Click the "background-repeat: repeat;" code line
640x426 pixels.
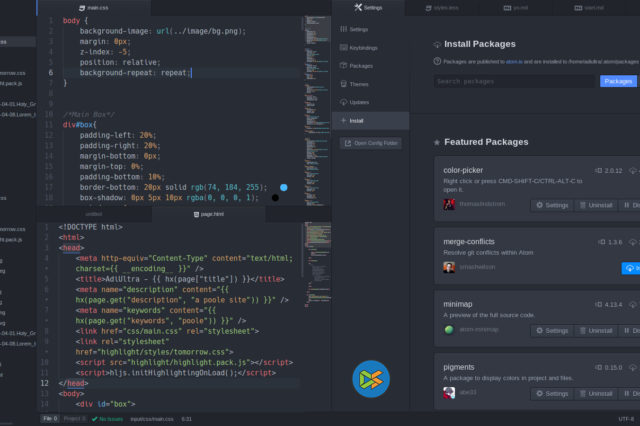coord(135,73)
